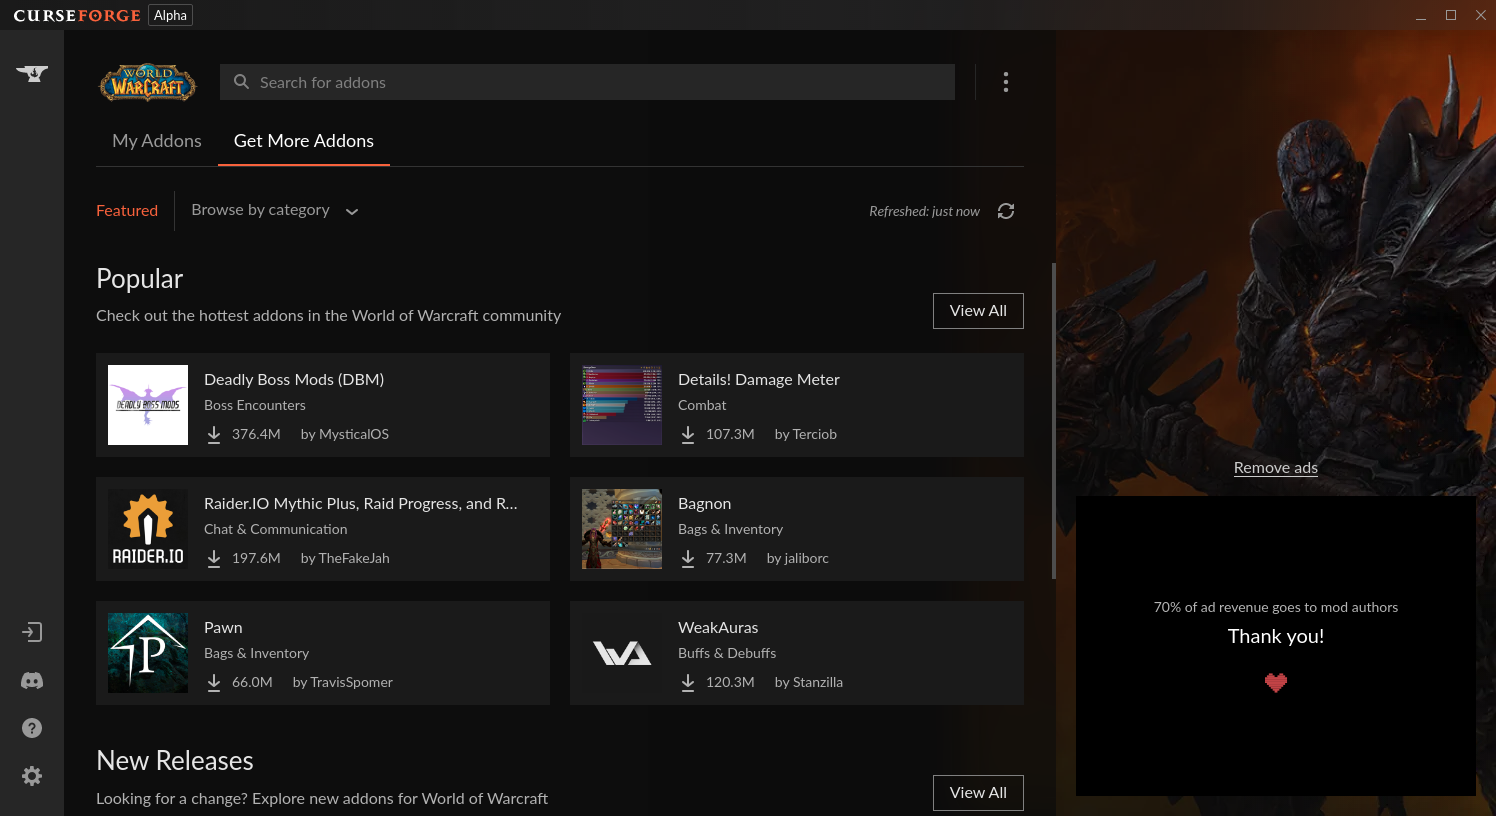The width and height of the screenshot is (1496, 816).
Task: Click the login arrow icon in sidebar
Action: click(x=32, y=632)
